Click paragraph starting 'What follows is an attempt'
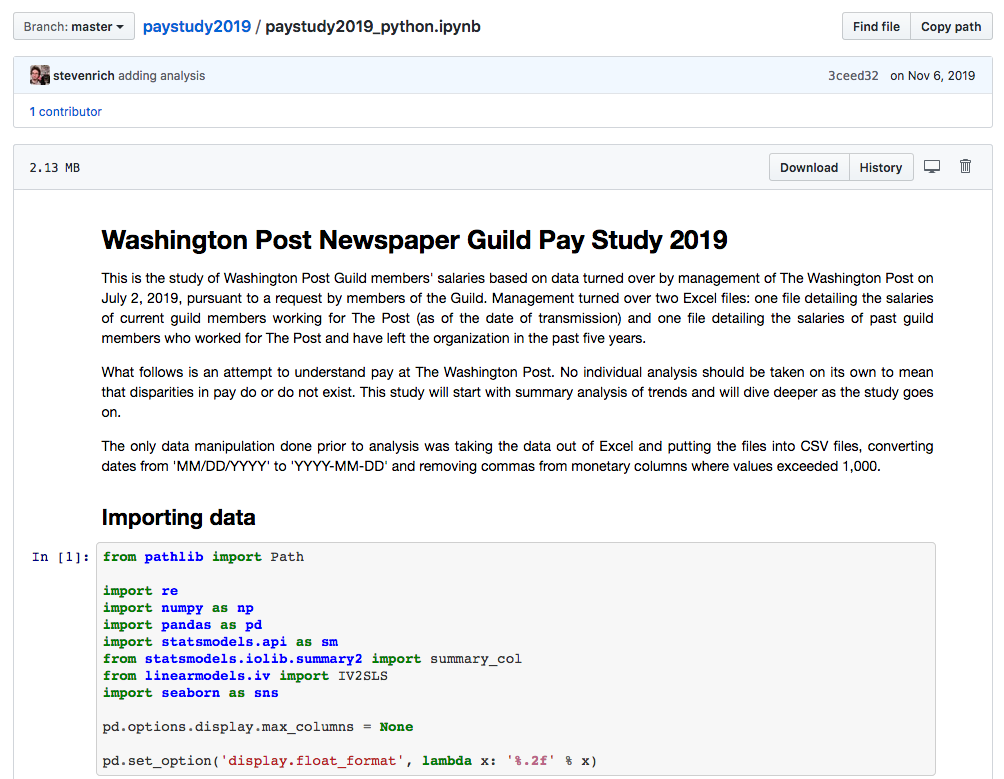This screenshot has width=1004, height=779. pyautogui.click(x=517, y=392)
